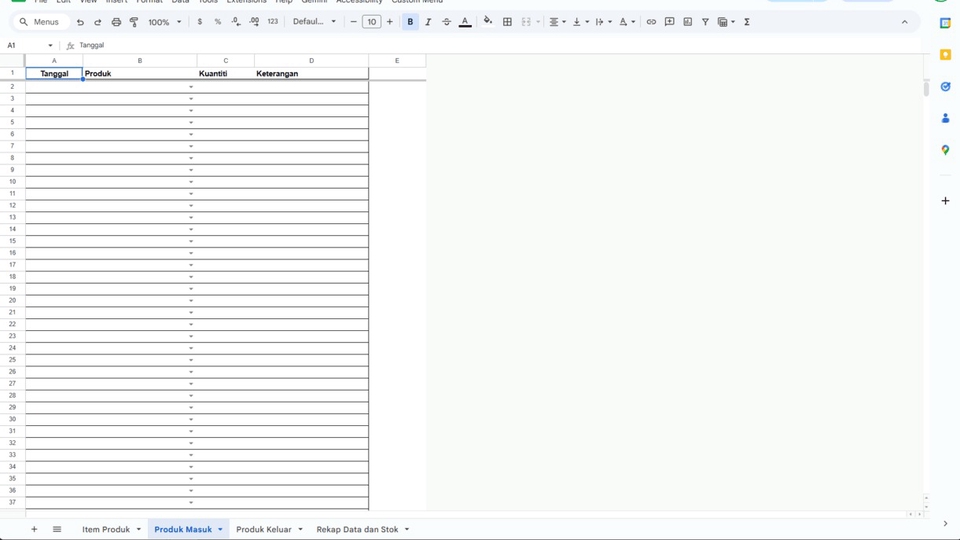
Task: Select the row 20 header
Action: [x=12, y=301]
